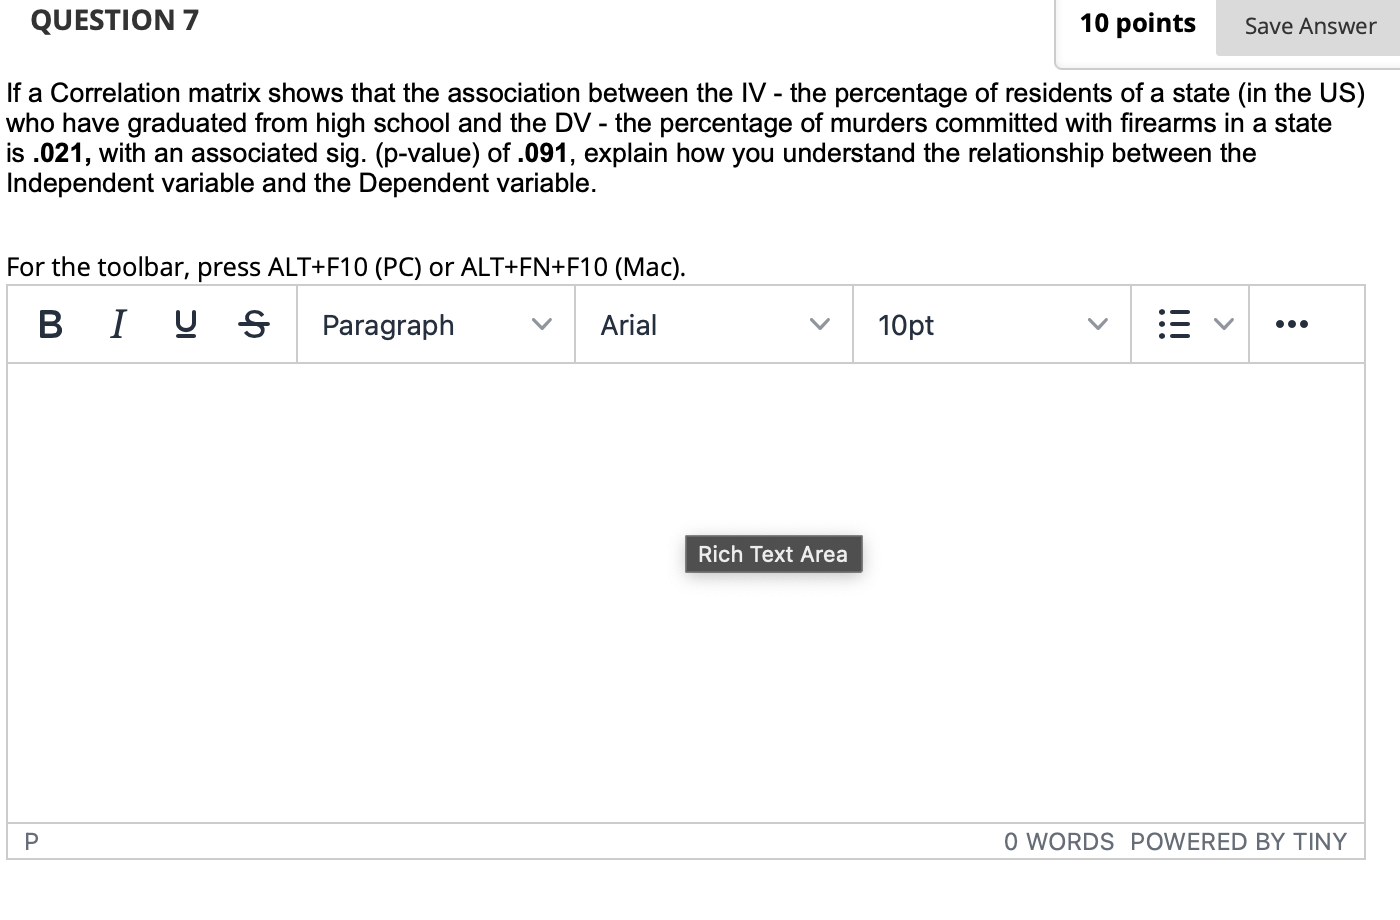Expand the bullet list style chevron
The width and height of the screenshot is (1400, 920).
pos(1222,324)
